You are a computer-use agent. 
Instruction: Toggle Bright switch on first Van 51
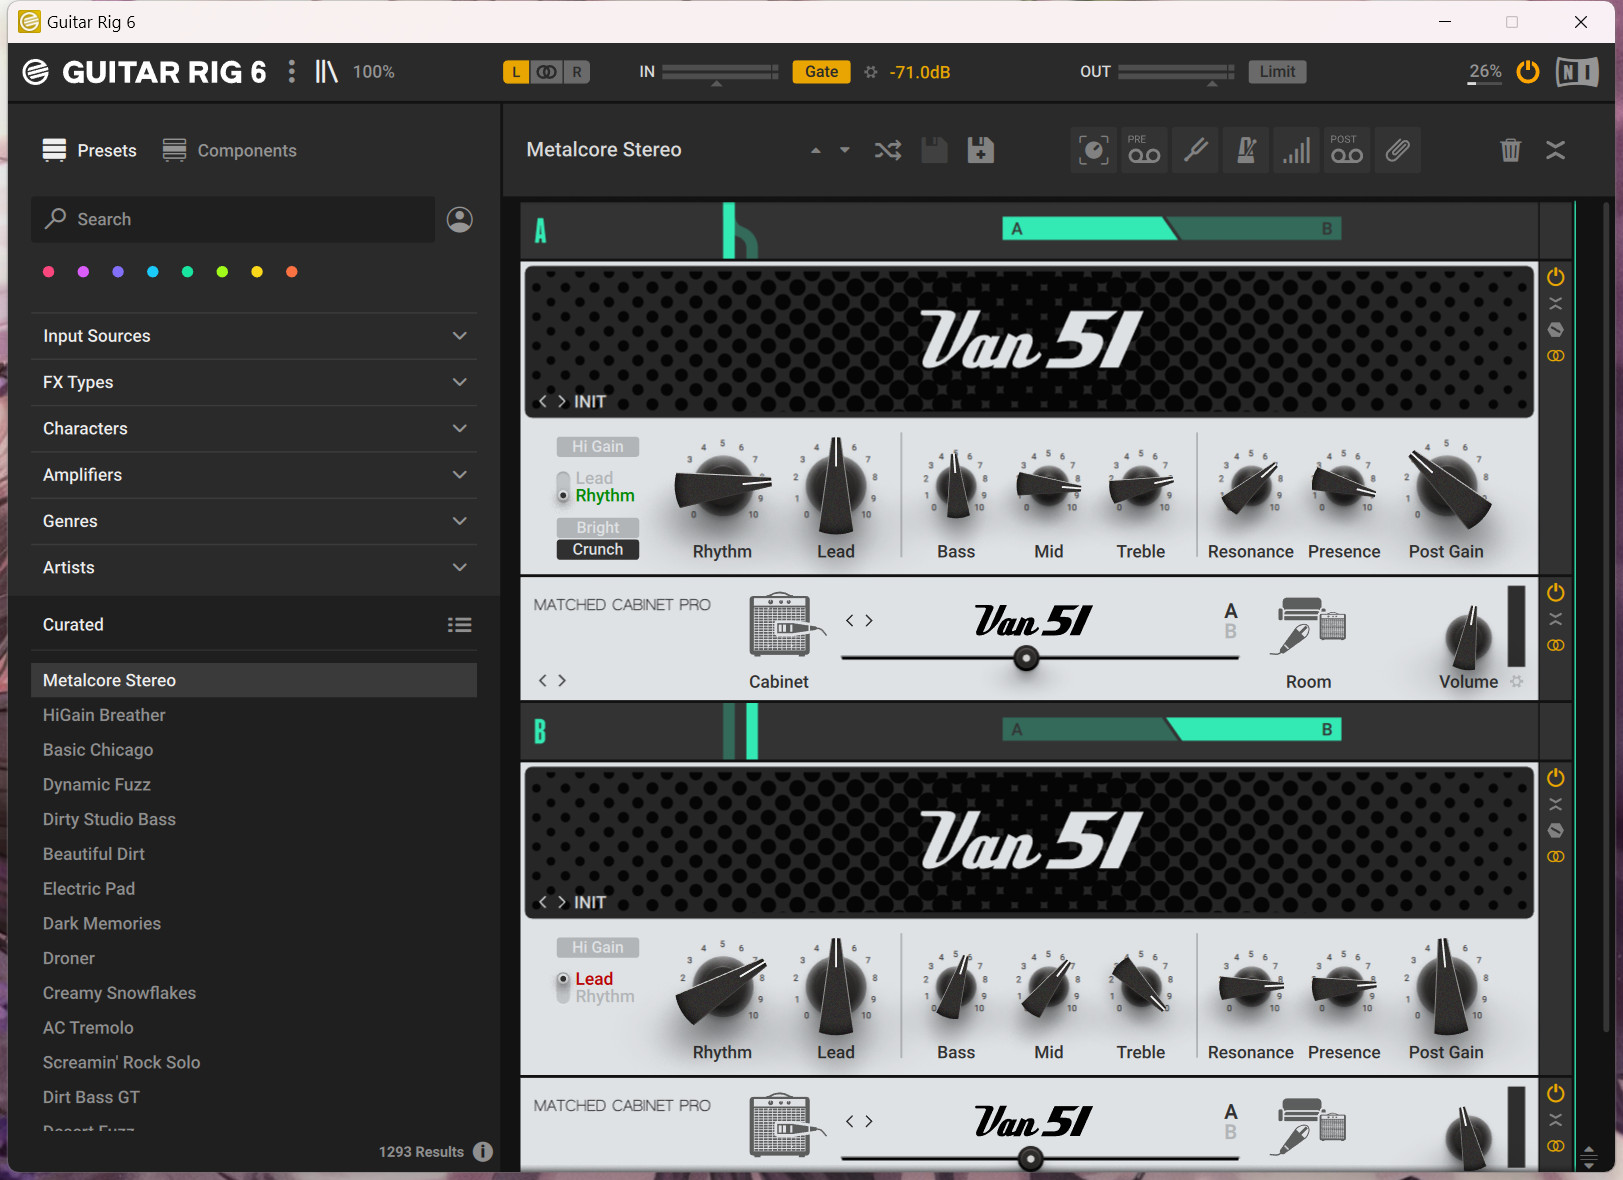(597, 528)
